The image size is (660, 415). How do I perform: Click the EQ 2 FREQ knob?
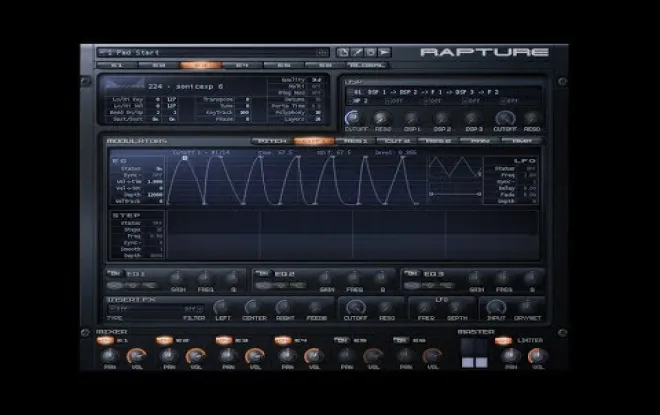tap(354, 278)
